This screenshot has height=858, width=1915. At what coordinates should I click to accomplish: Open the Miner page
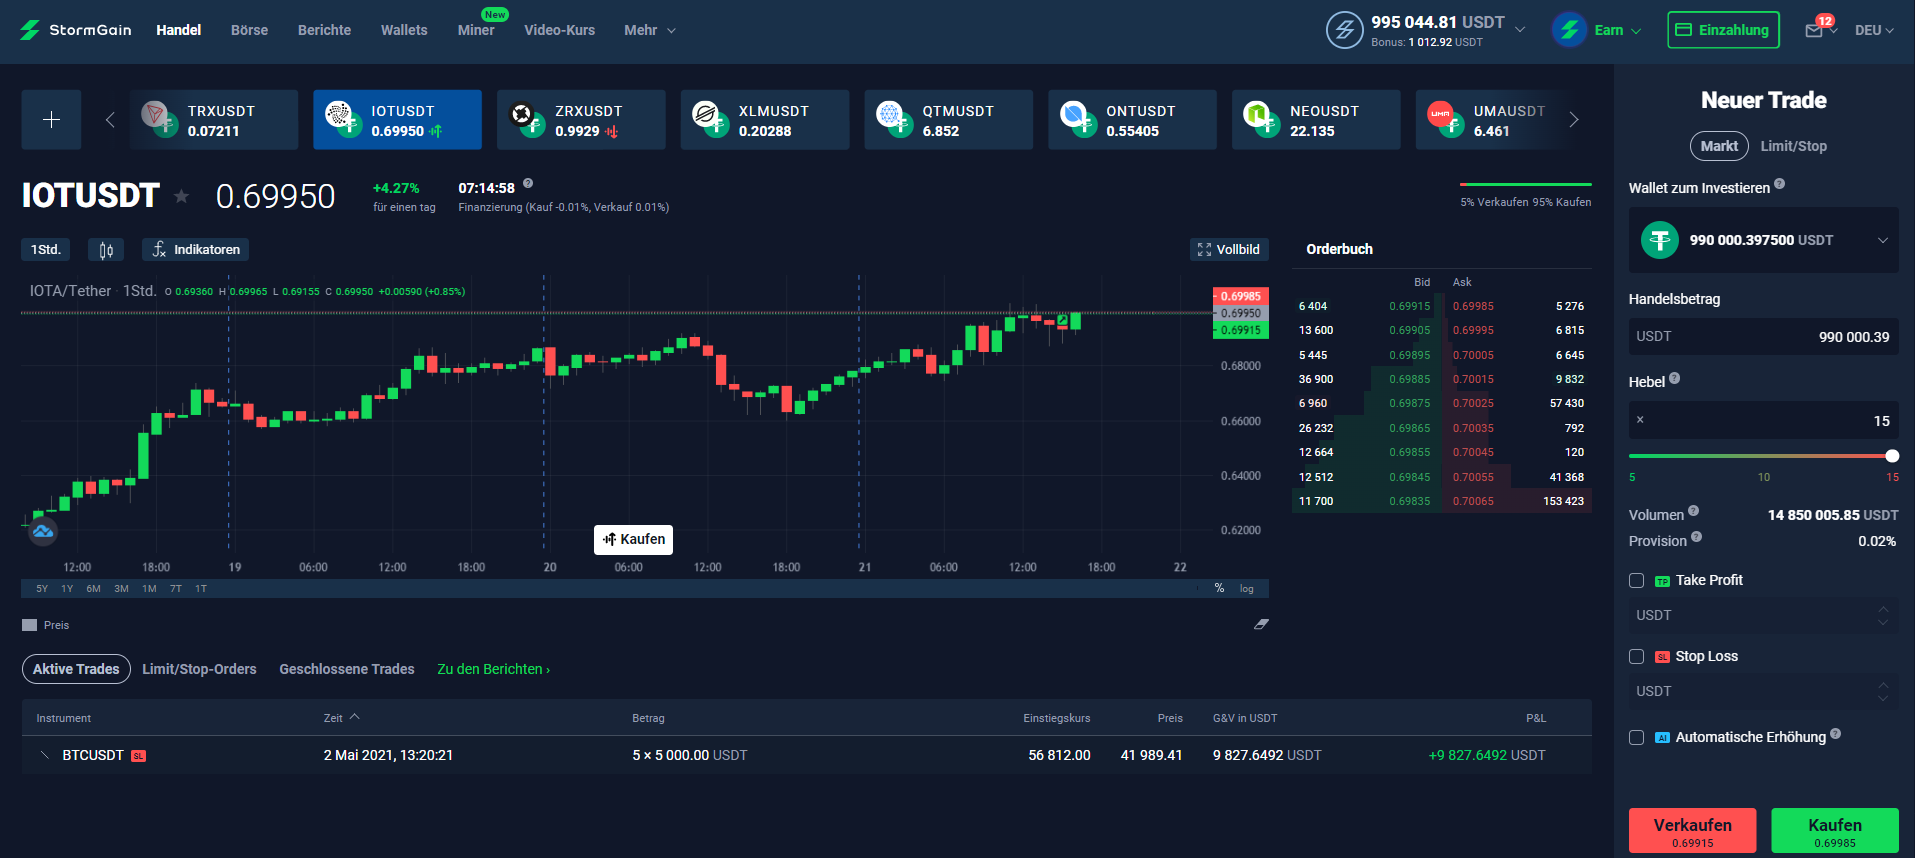point(476,30)
